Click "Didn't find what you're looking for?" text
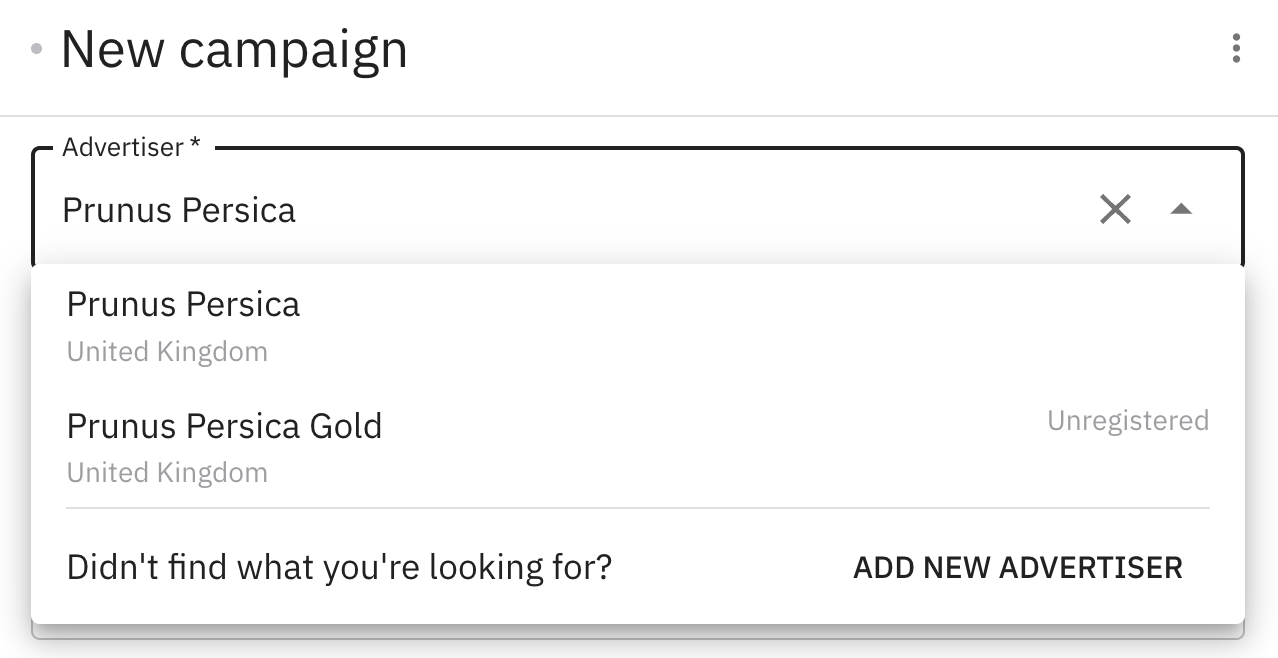Screen dimensions: 1278x658 339,568
